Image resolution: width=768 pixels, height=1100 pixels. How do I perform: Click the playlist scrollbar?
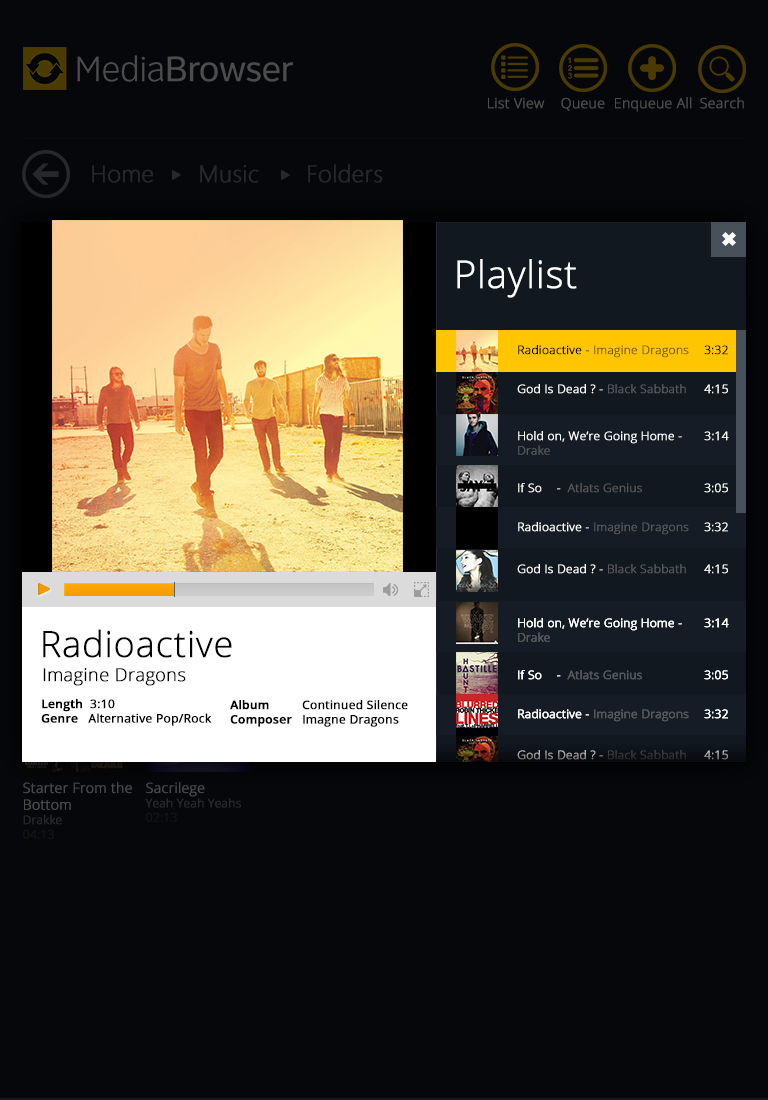pos(741,421)
